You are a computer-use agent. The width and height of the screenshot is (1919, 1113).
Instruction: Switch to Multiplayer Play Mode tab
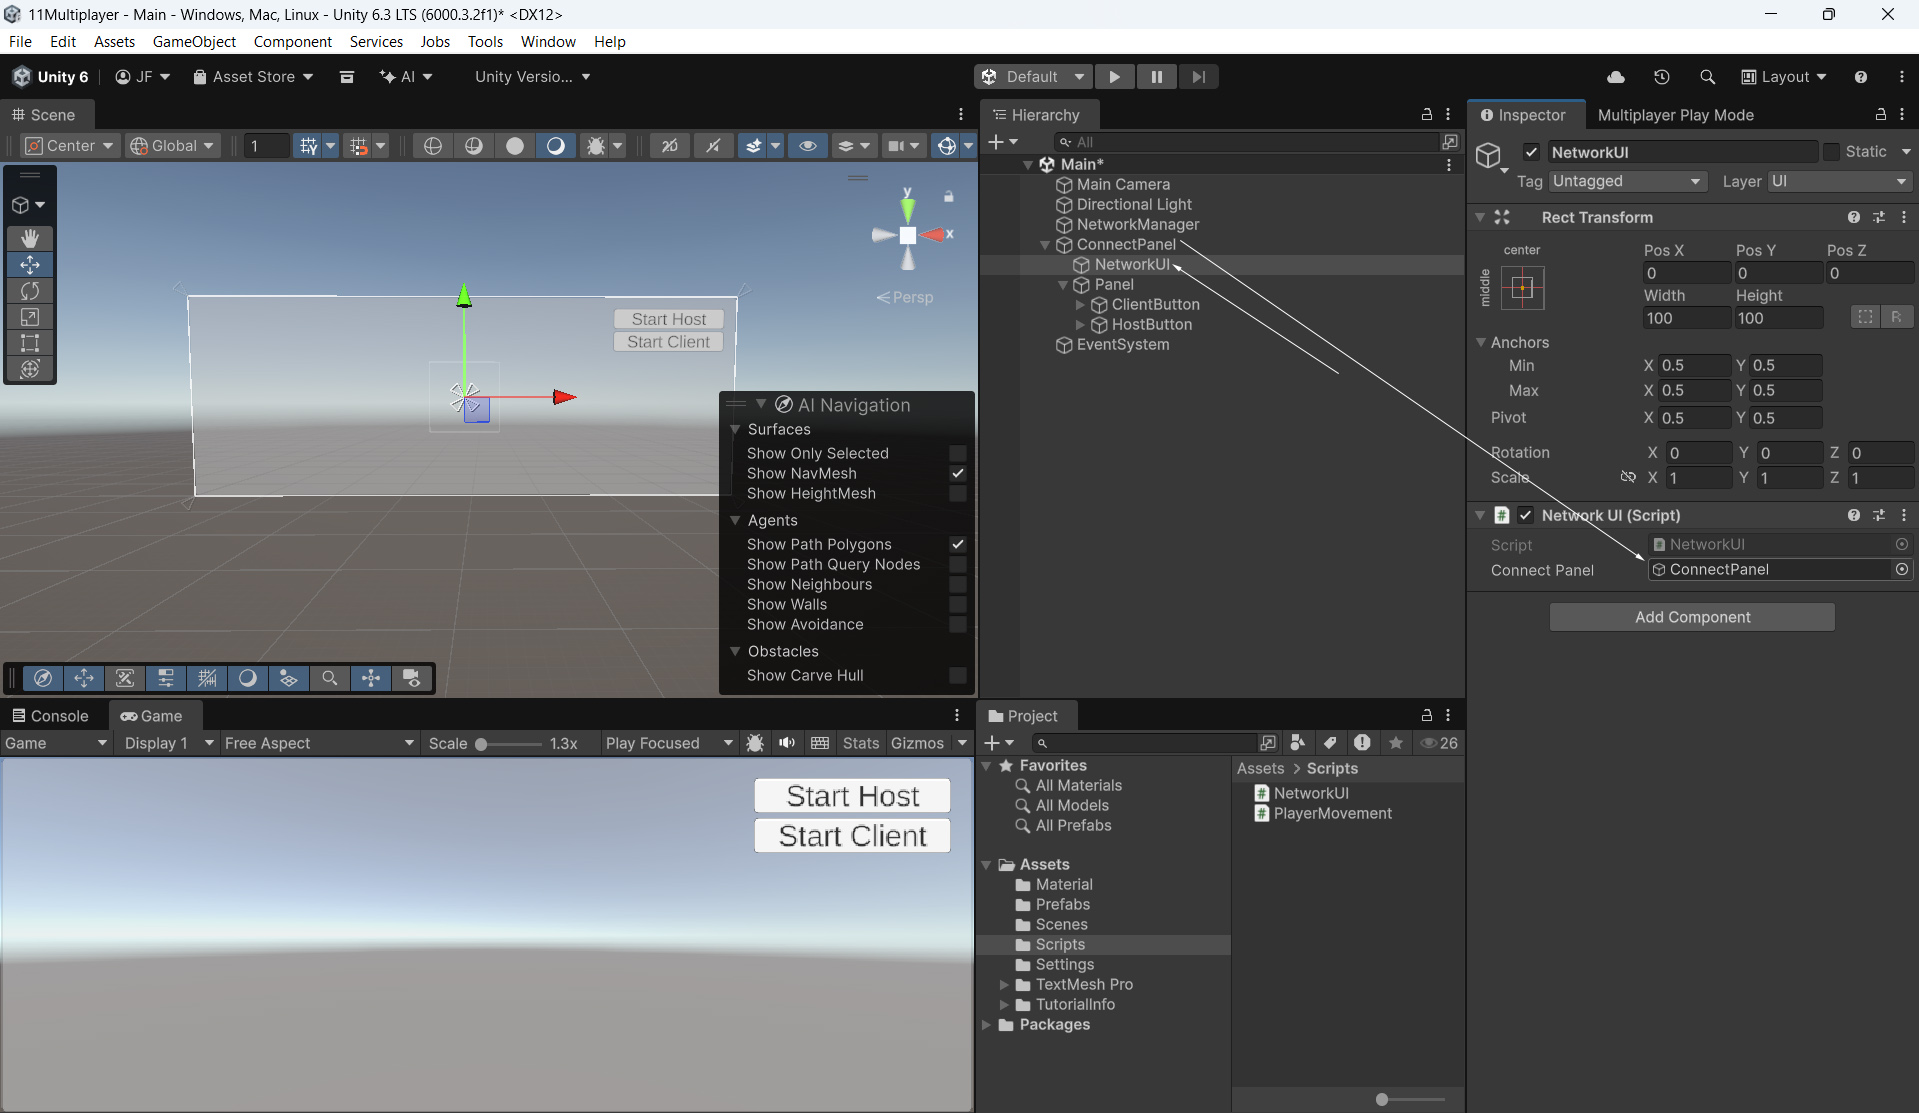(1675, 115)
